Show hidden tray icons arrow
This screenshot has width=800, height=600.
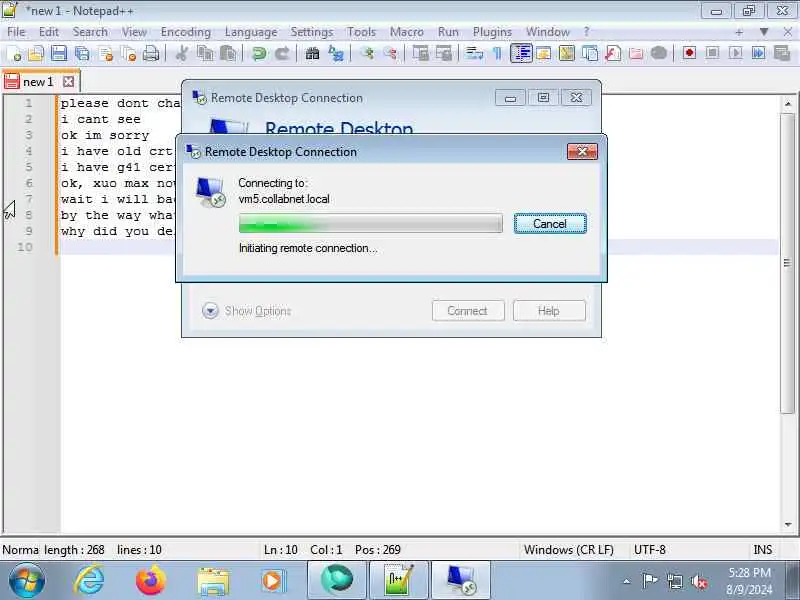627,581
